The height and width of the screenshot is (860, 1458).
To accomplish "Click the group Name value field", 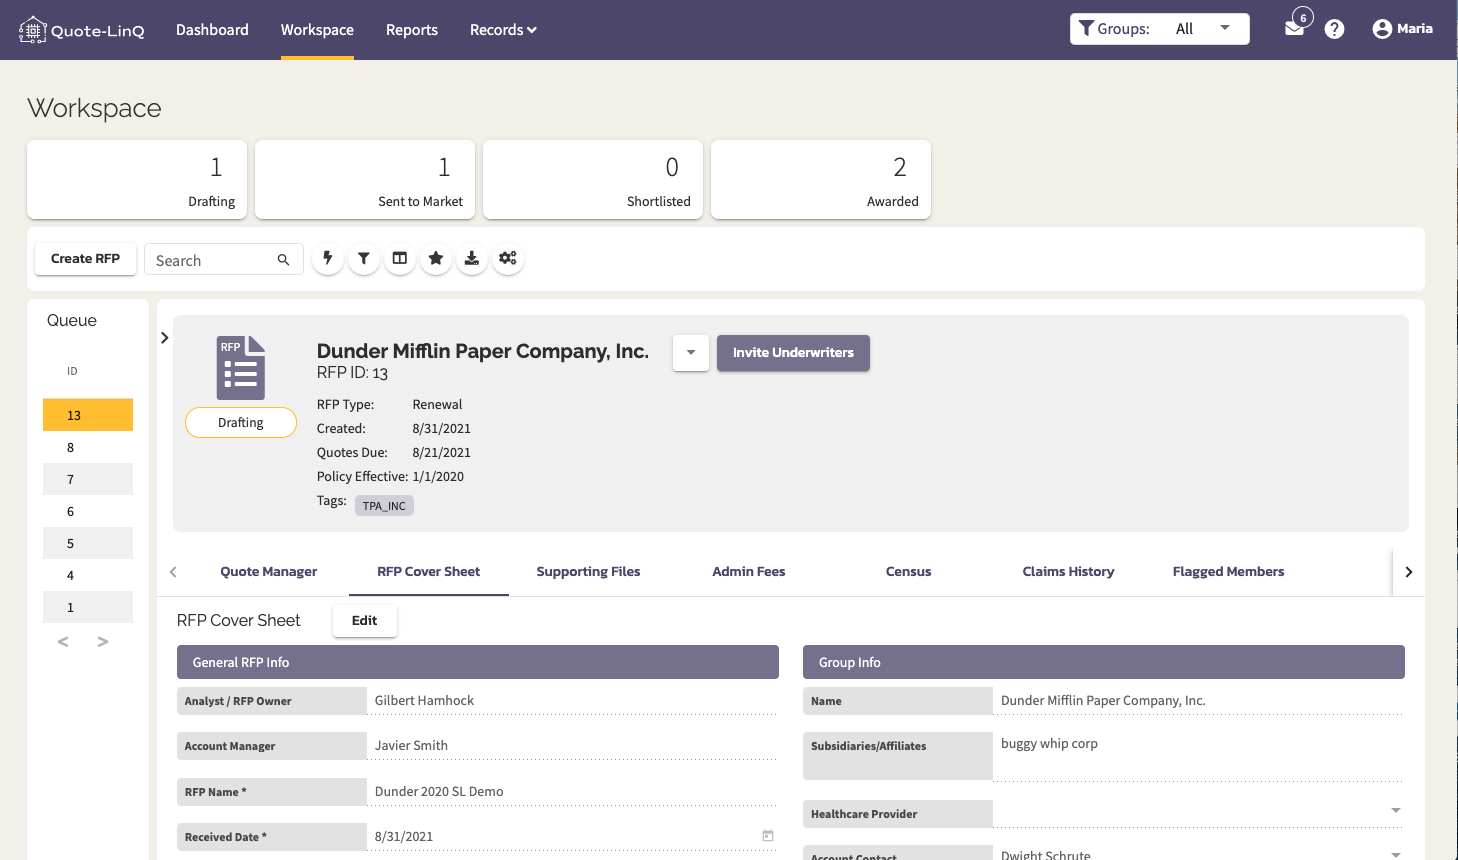I will (x=1198, y=701).
